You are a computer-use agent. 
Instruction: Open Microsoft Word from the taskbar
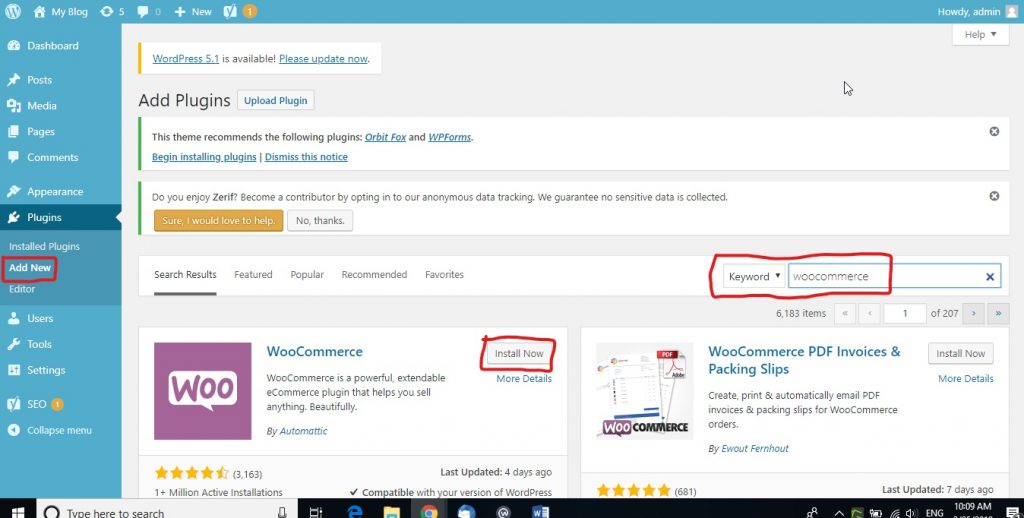point(541,512)
